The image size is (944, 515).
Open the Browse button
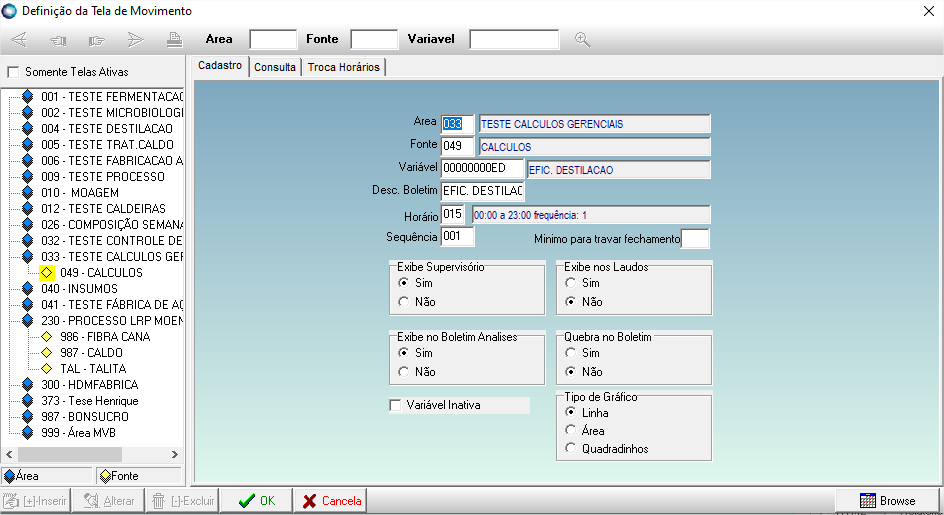[887, 501]
